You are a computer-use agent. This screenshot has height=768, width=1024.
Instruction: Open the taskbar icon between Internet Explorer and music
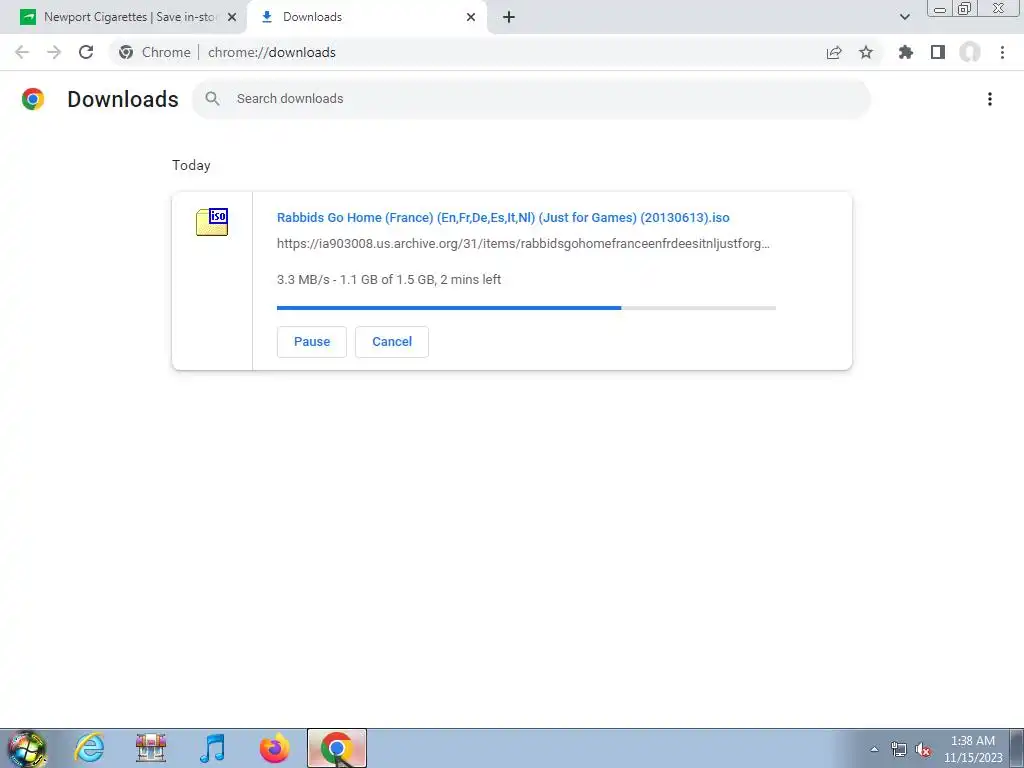point(151,748)
